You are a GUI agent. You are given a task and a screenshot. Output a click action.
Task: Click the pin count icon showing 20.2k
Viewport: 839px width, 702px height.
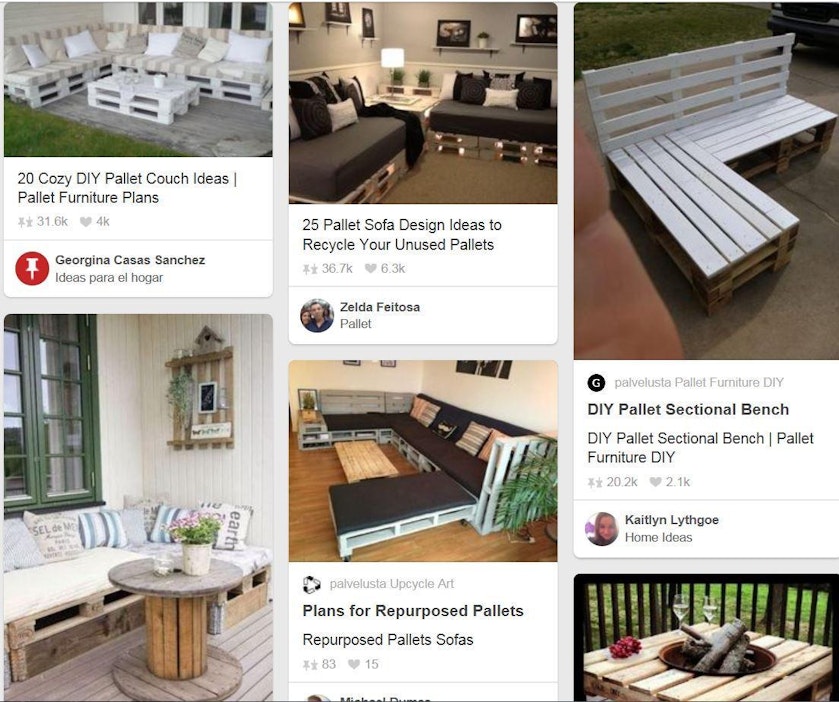(x=595, y=483)
